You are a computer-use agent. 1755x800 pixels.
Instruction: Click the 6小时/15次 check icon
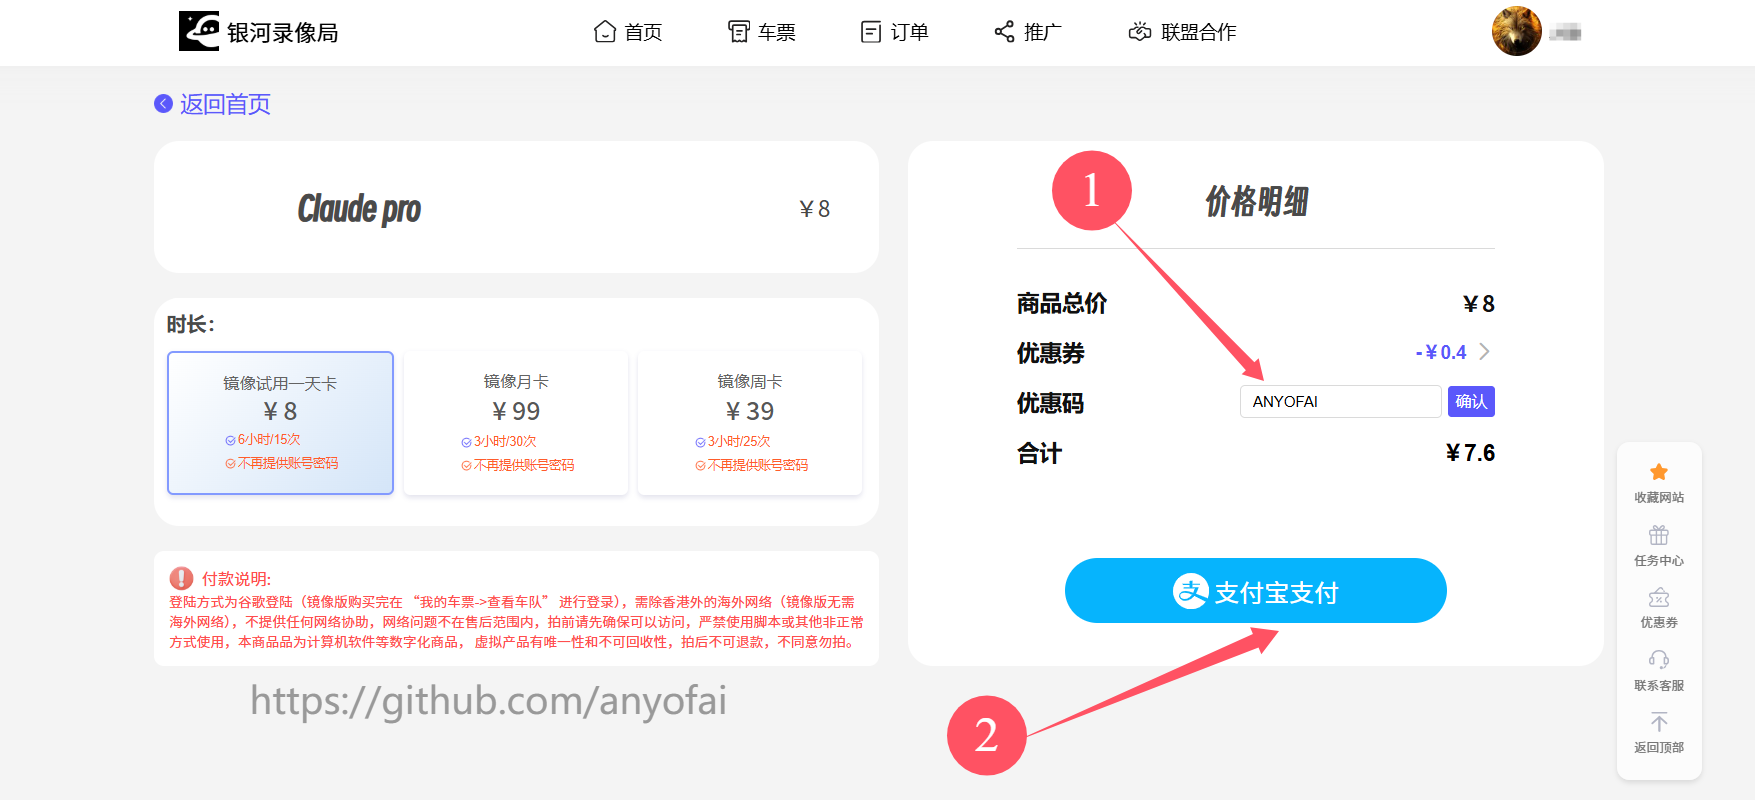(230, 440)
